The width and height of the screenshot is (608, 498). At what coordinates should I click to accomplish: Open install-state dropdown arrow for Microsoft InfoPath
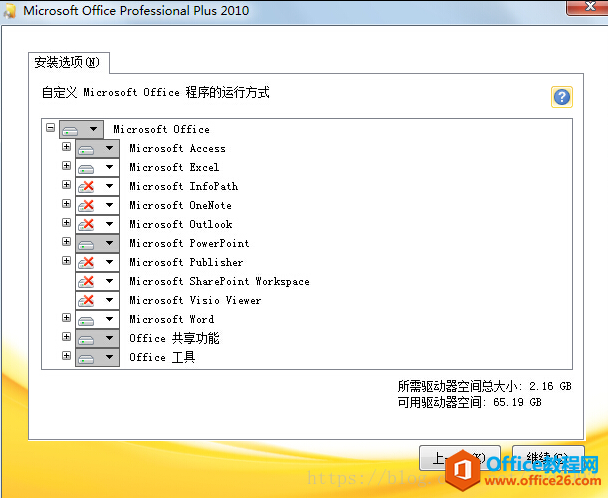pyautogui.click(x=109, y=186)
